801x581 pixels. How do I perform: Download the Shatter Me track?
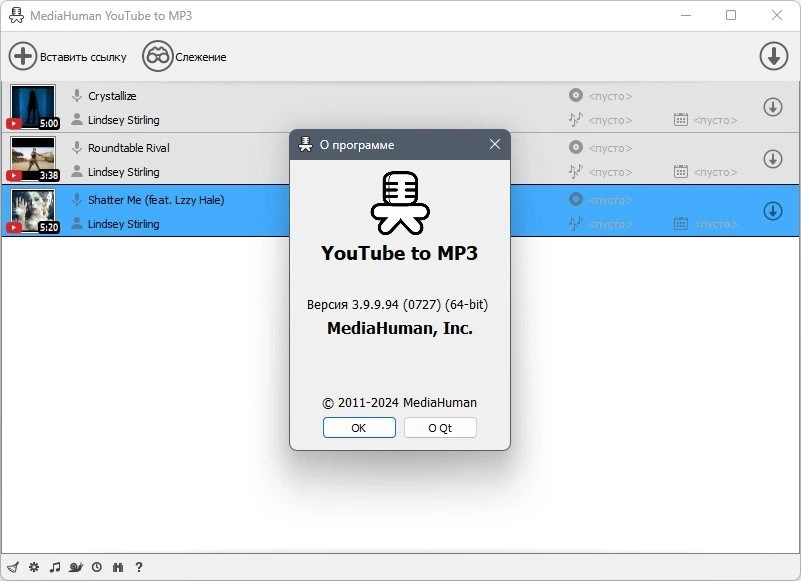tap(773, 211)
